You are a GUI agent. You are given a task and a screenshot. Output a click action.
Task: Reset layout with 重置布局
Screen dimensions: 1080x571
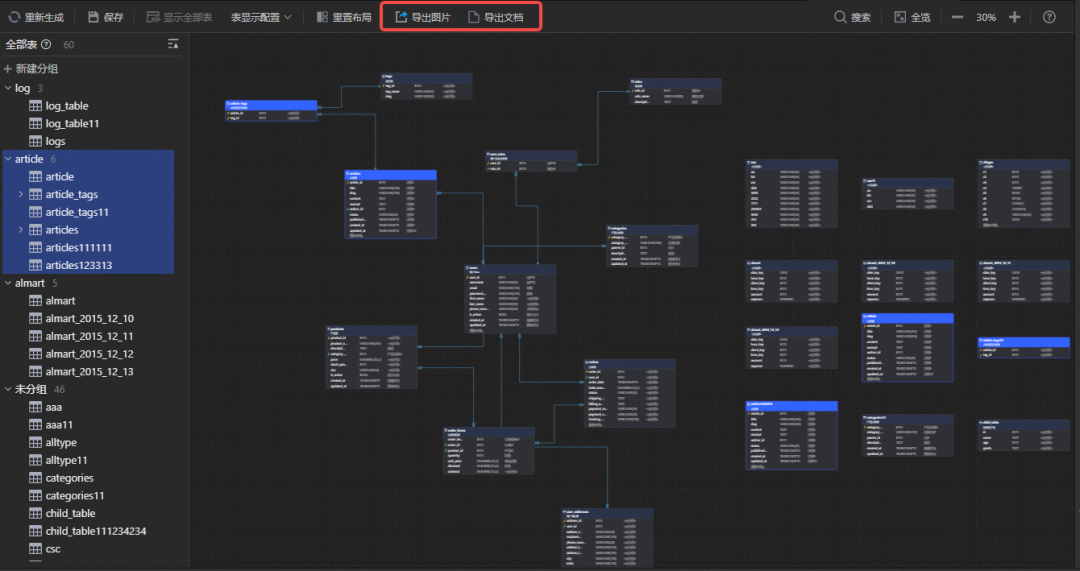344,17
